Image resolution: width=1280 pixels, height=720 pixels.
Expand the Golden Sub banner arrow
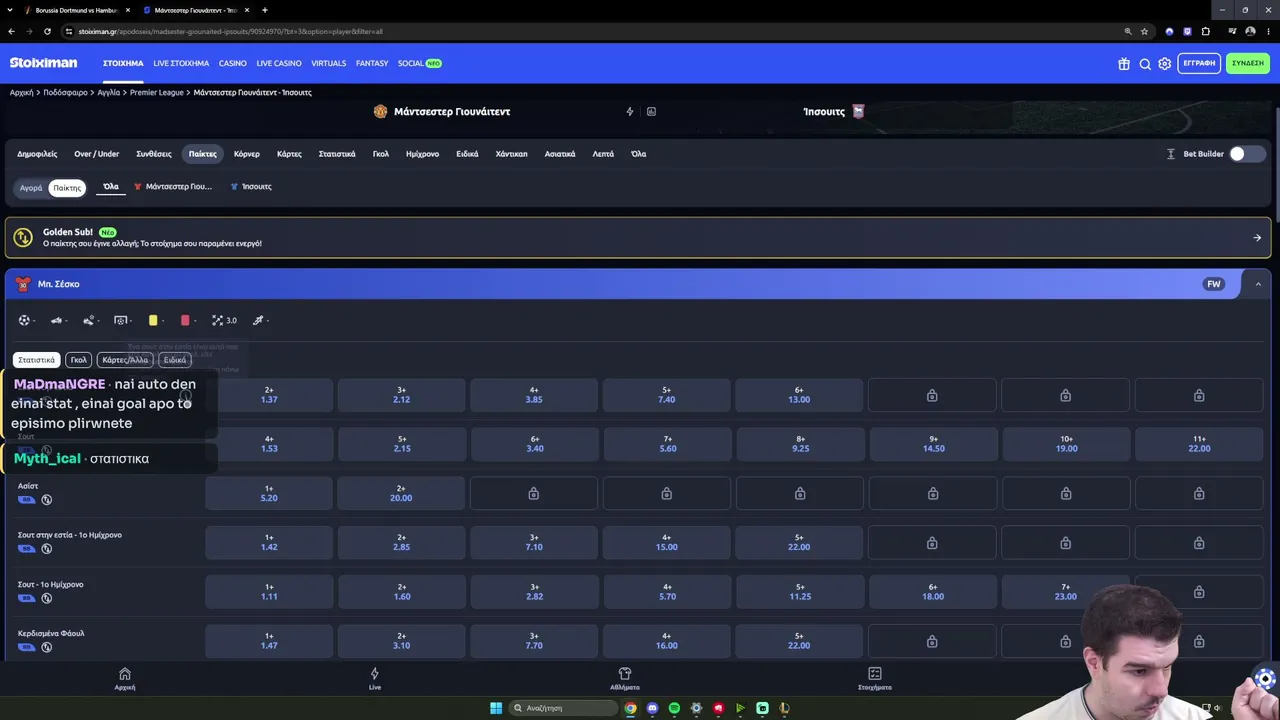[x=1257, y=238]
